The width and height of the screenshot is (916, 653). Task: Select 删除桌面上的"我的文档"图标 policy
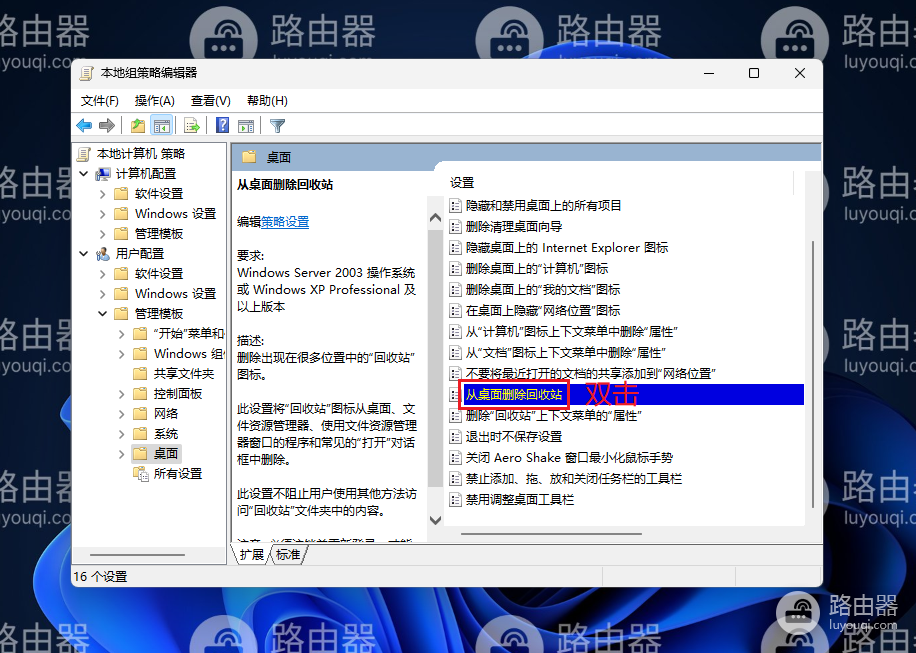[x=543, y=290]
